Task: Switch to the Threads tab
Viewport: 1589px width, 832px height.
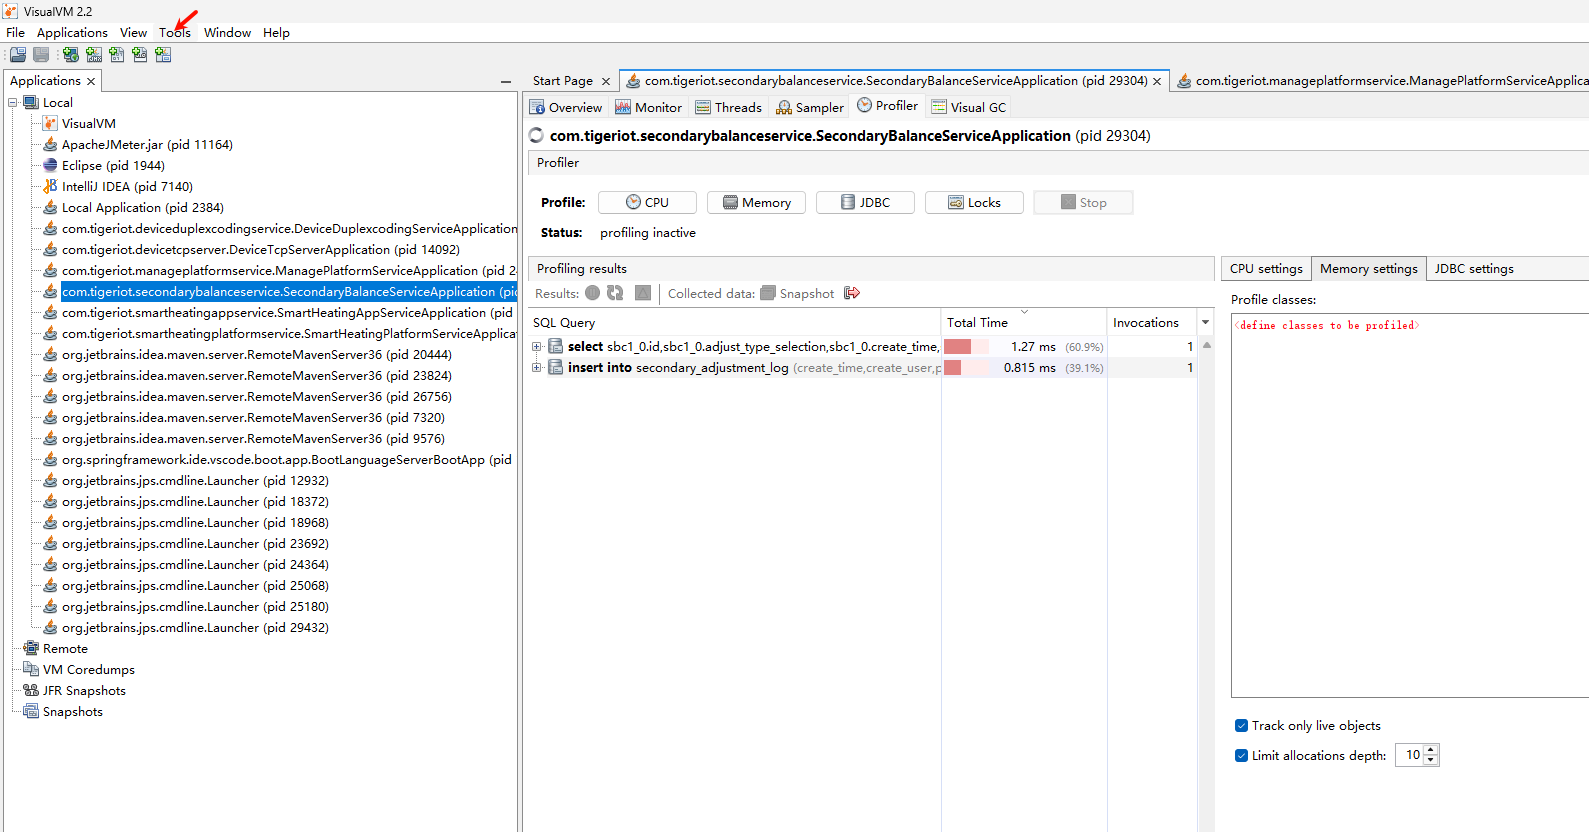Action: [728, 107]
